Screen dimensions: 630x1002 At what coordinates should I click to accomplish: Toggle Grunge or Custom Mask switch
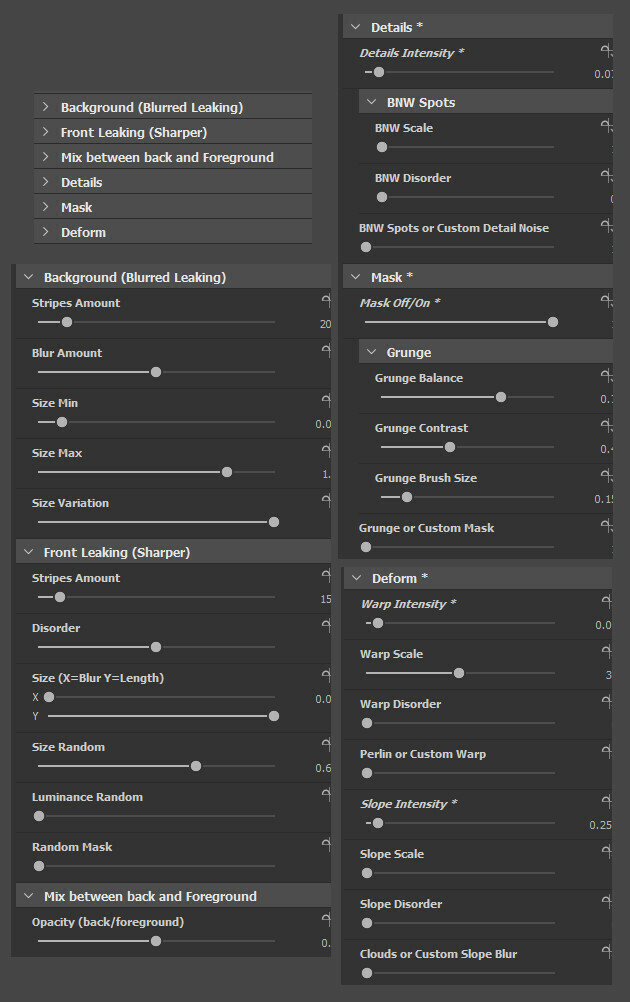[x=366, y=547]
